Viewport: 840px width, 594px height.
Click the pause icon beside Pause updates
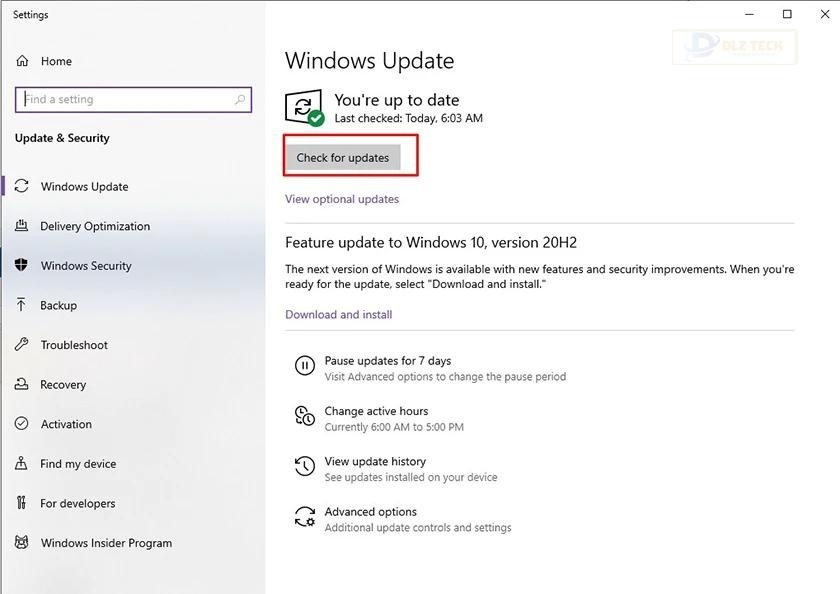305,366
